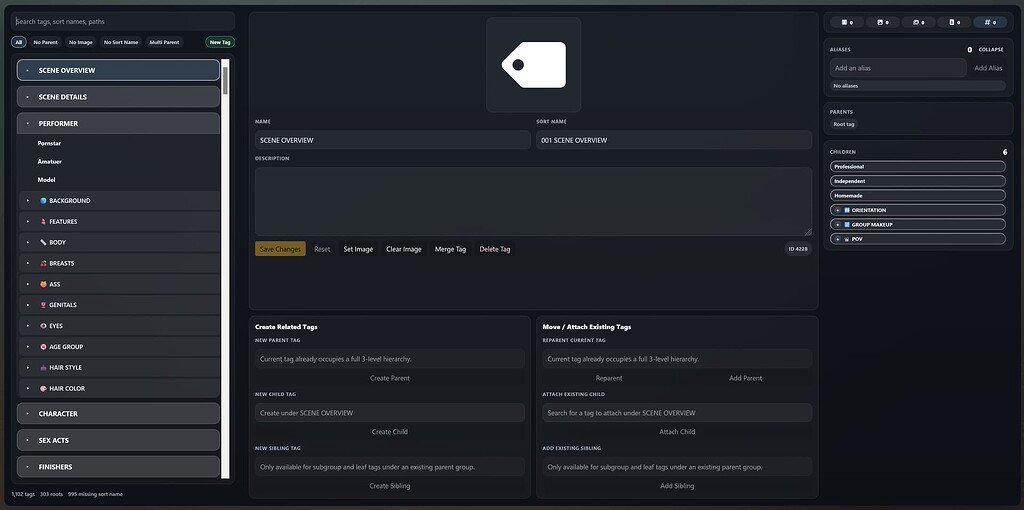Click Set Image
The height and width of the screenshot is (510, 1024).
pyautogui.click(x=359, y=249)
